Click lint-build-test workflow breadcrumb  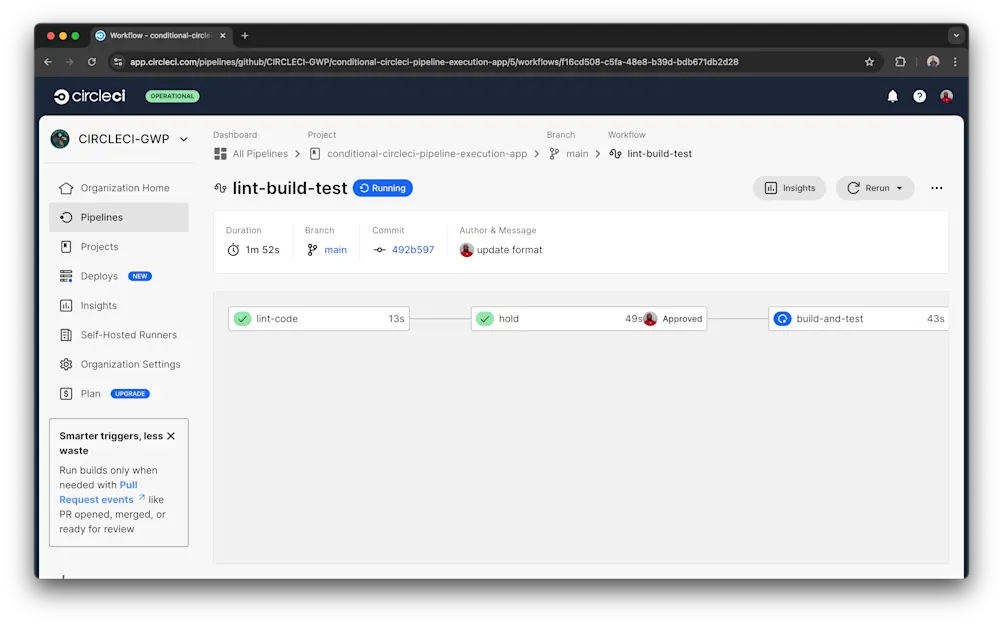[659, 153]
